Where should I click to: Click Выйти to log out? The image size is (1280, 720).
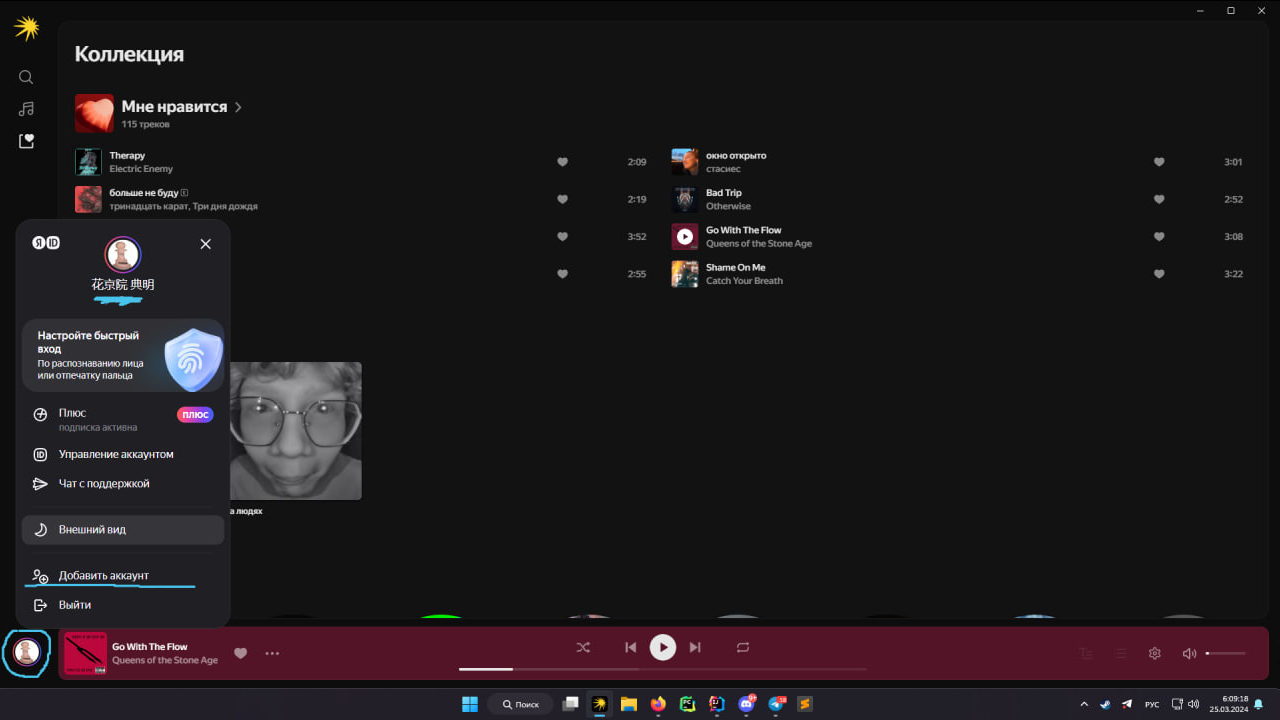(x=123, y=605)
